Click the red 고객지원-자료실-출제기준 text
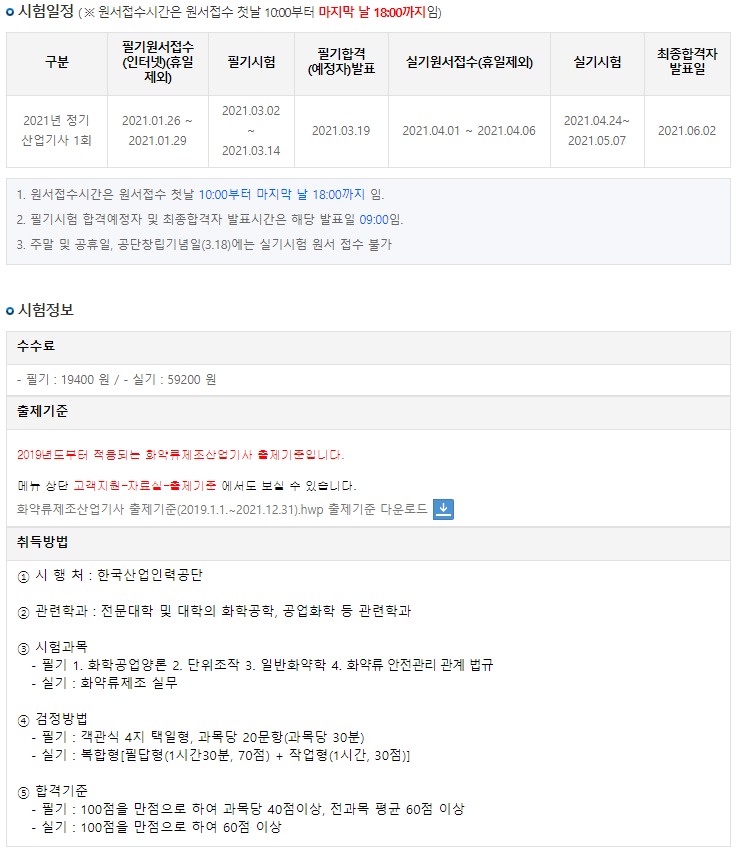The image size is (736, 859). tap(144, 486)
